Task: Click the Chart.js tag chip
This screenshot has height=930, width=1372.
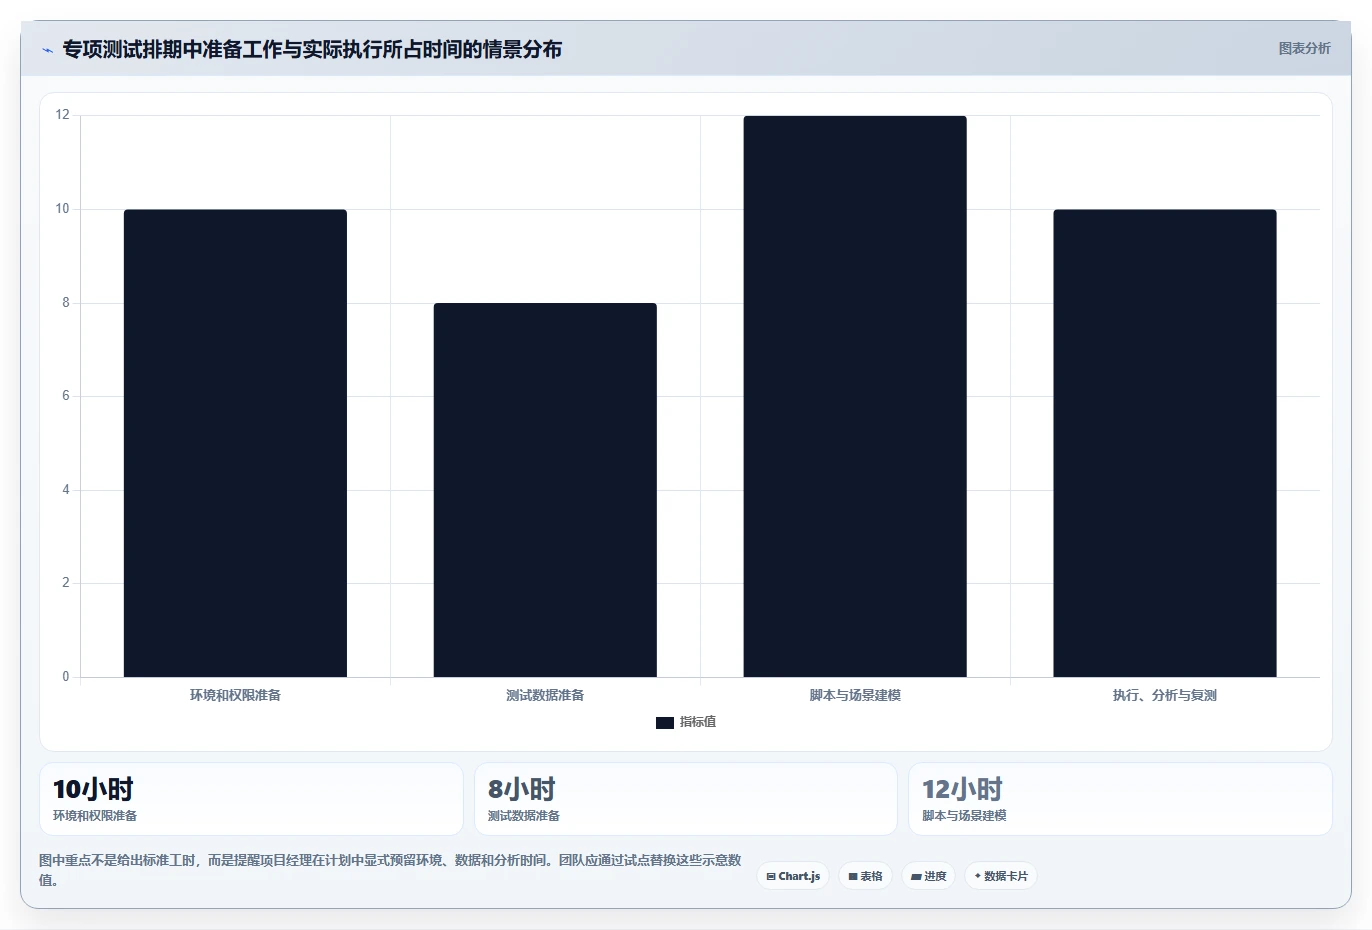Action: coord(793,876)
